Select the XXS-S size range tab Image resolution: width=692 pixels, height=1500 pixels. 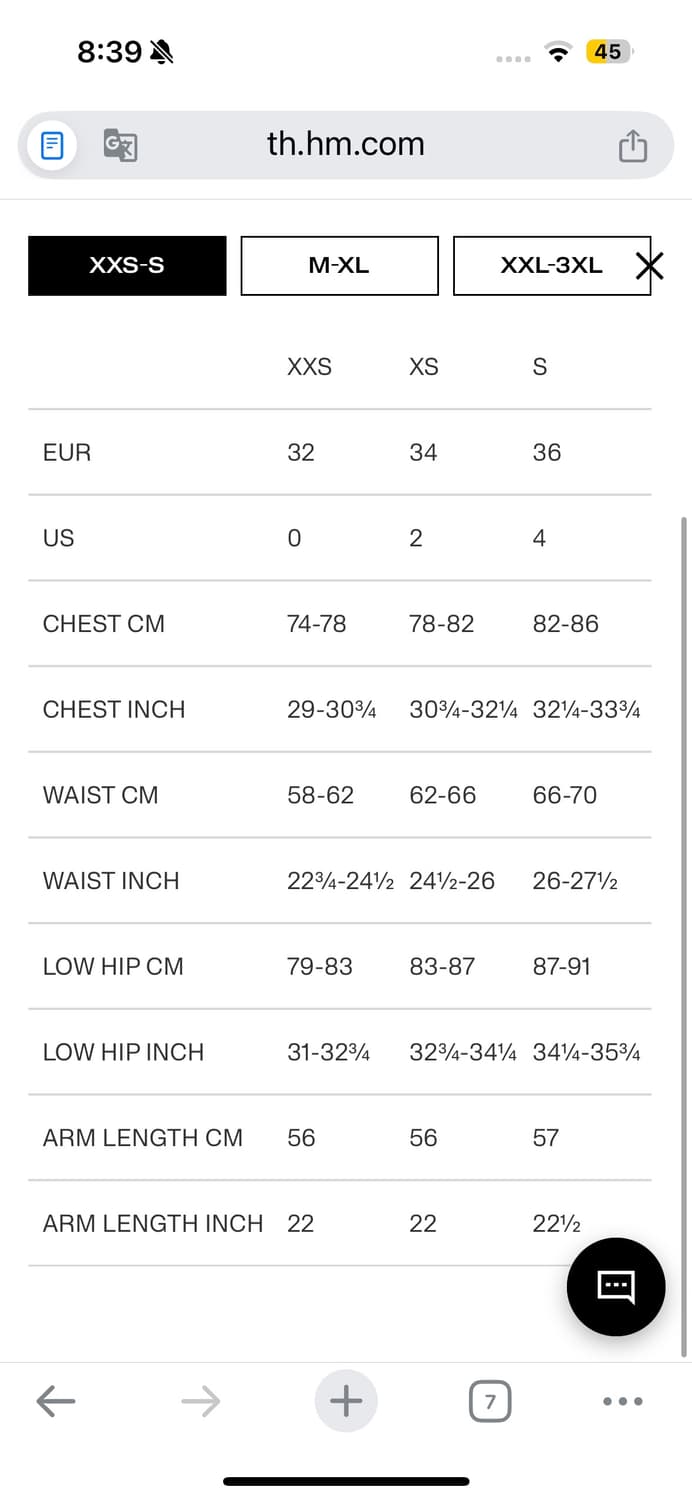[x=127, y=266]
